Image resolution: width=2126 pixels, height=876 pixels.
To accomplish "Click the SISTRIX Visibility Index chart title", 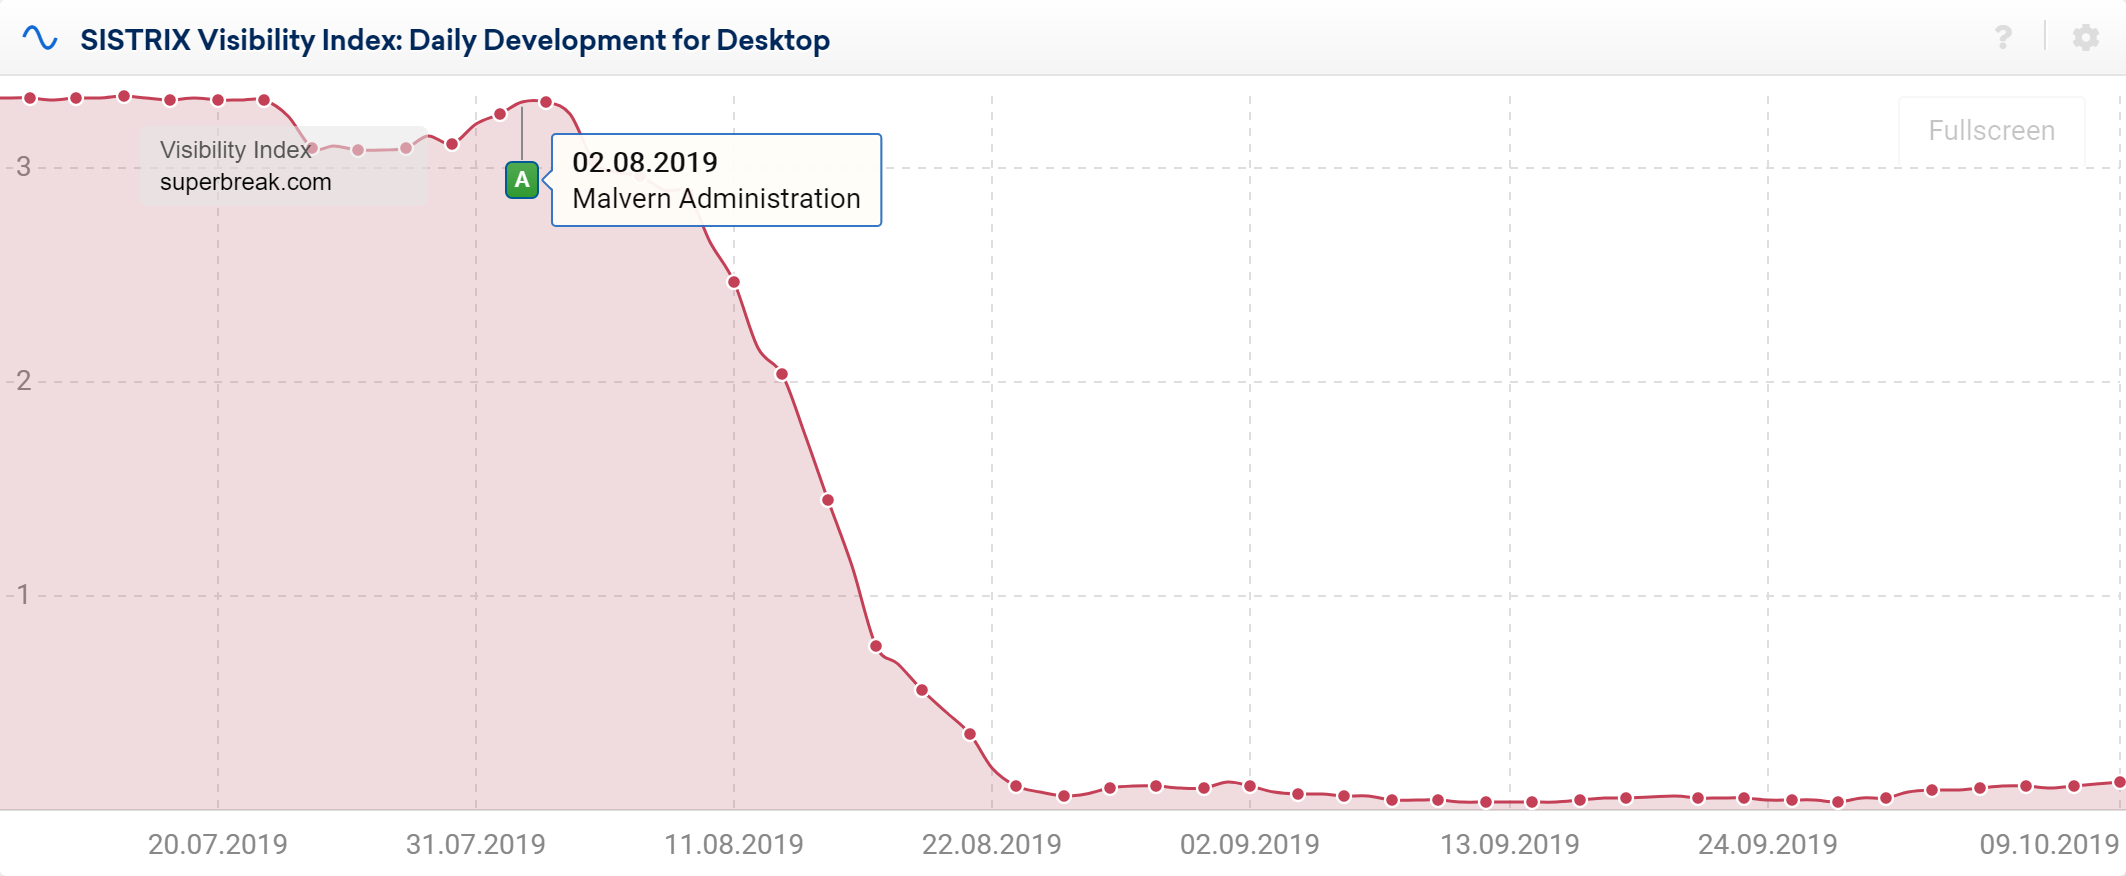I will click(455, 40).
